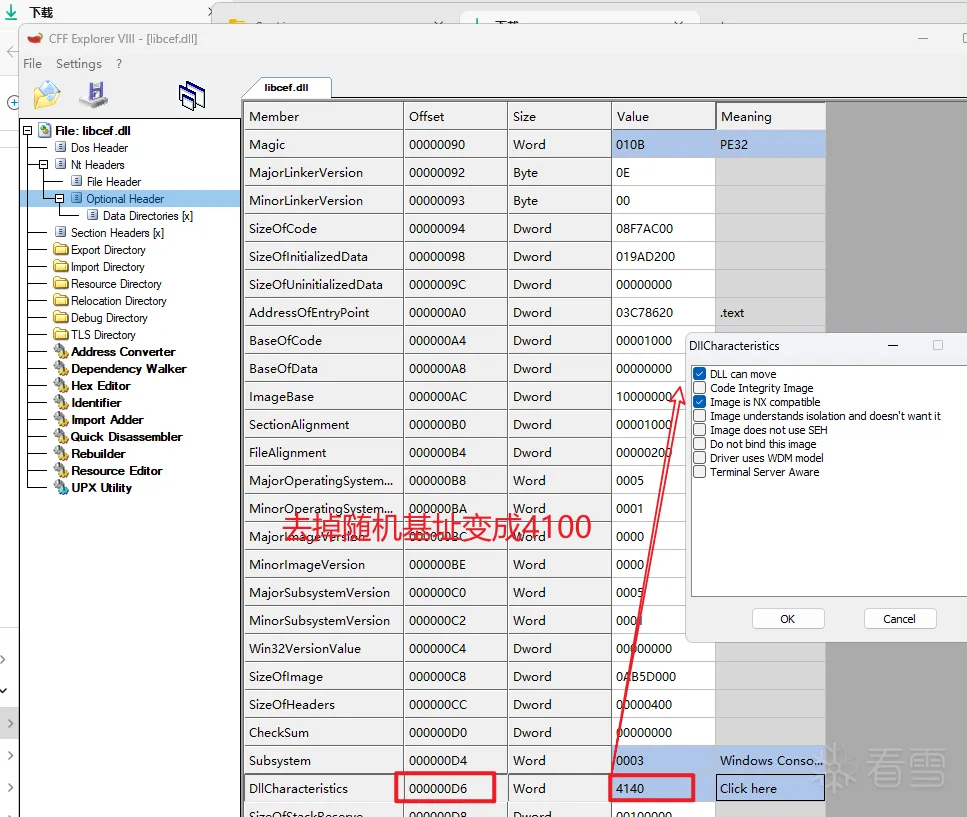The width and height of the screenshot is (967, 817).
Task: Select Optional Header in the tree
Action: (125, 199)
